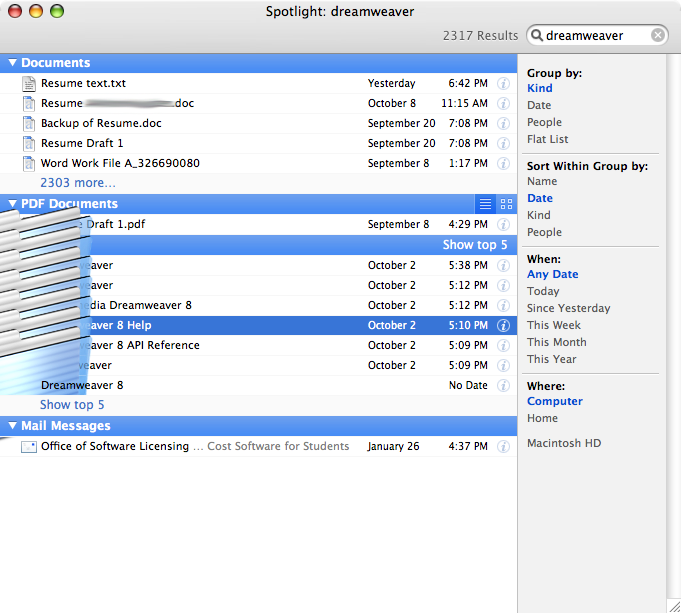This screenshot has height=613, width=681.
Task: Limit search location to Home
Action: point(542,418)
